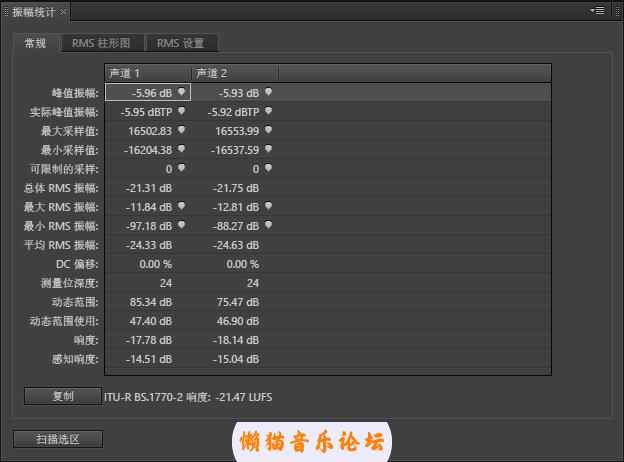Viewport: 624px width, 462px height.
Task: Click perceived loudness -14.51 dB
Action: coord(149,359)
